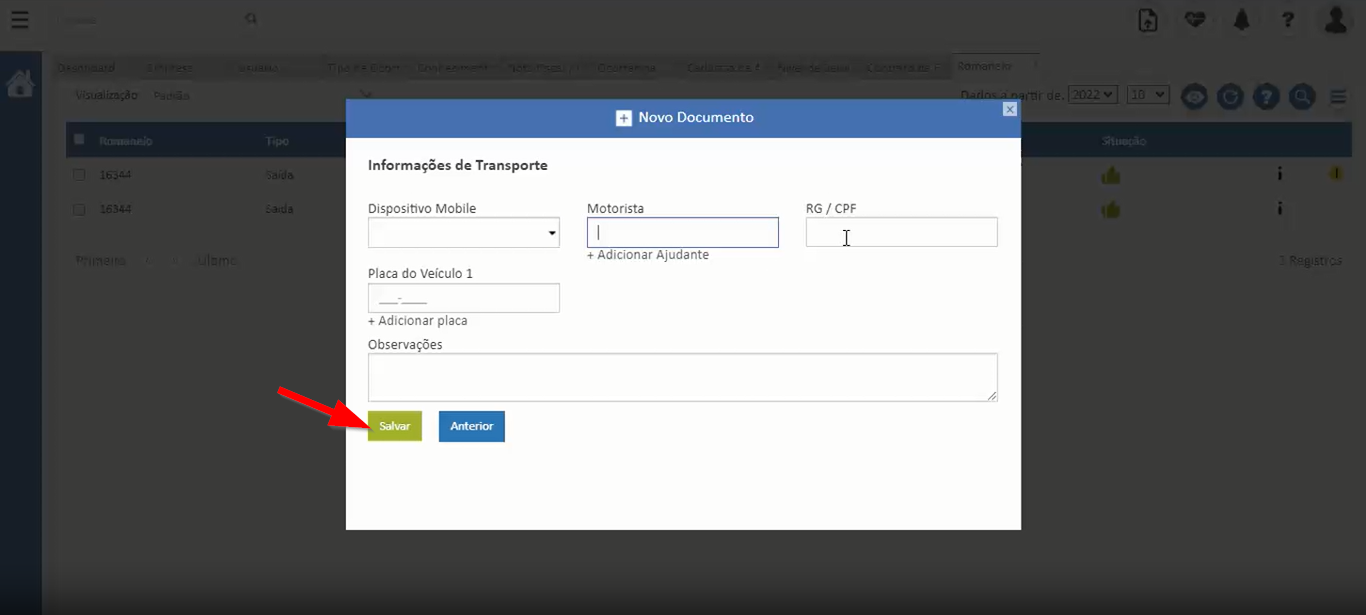
Task: Toggle the eye visualization icon
Action: [1194, 97]
